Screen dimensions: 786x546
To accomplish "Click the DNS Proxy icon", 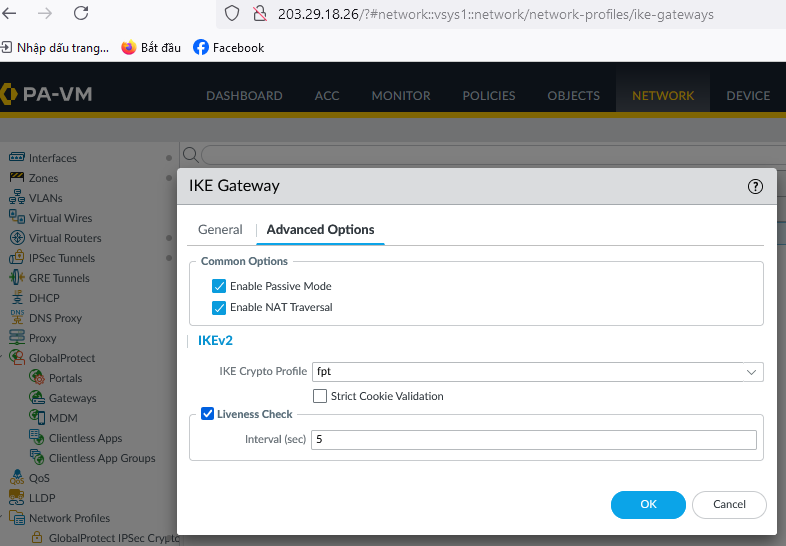I will click(17, 318).
